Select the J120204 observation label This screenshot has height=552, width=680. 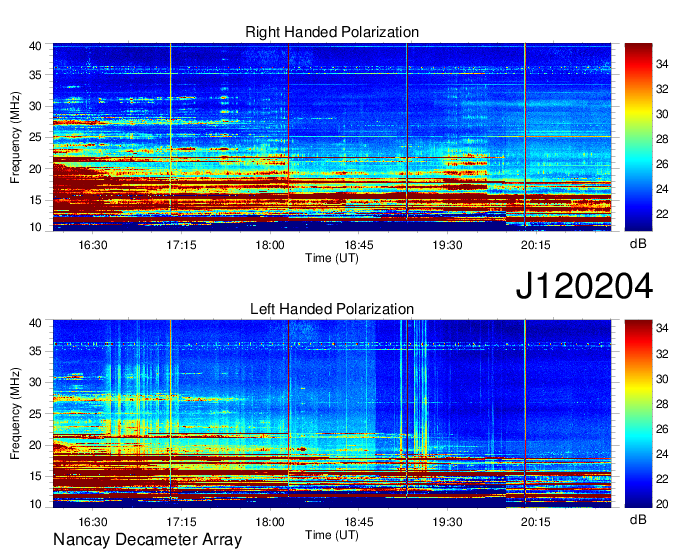tap(584, 286)
